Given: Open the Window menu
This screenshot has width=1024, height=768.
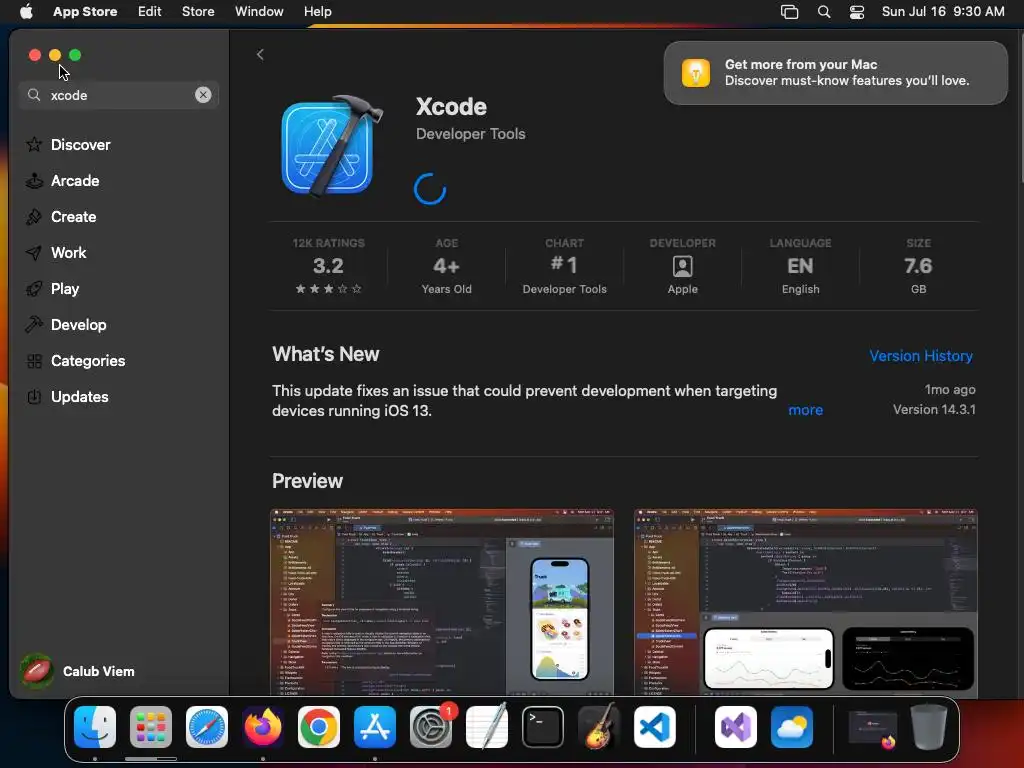Looking at the screenshot, I should coord(259,12).
